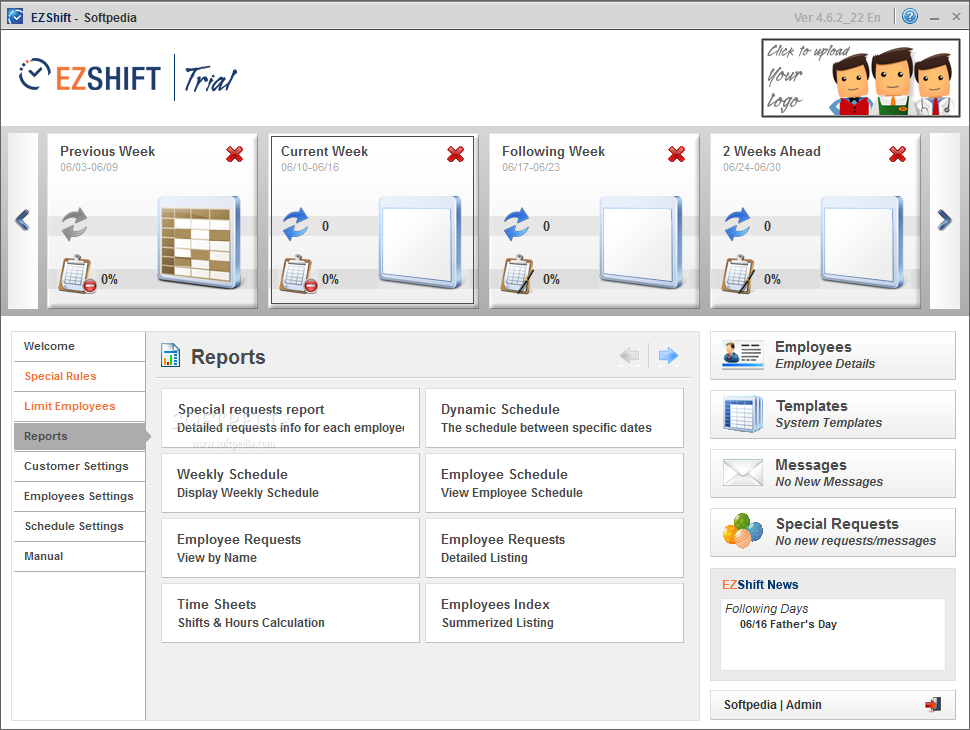Click the EZSHIFT Trial logo

[x=127, y=77]
